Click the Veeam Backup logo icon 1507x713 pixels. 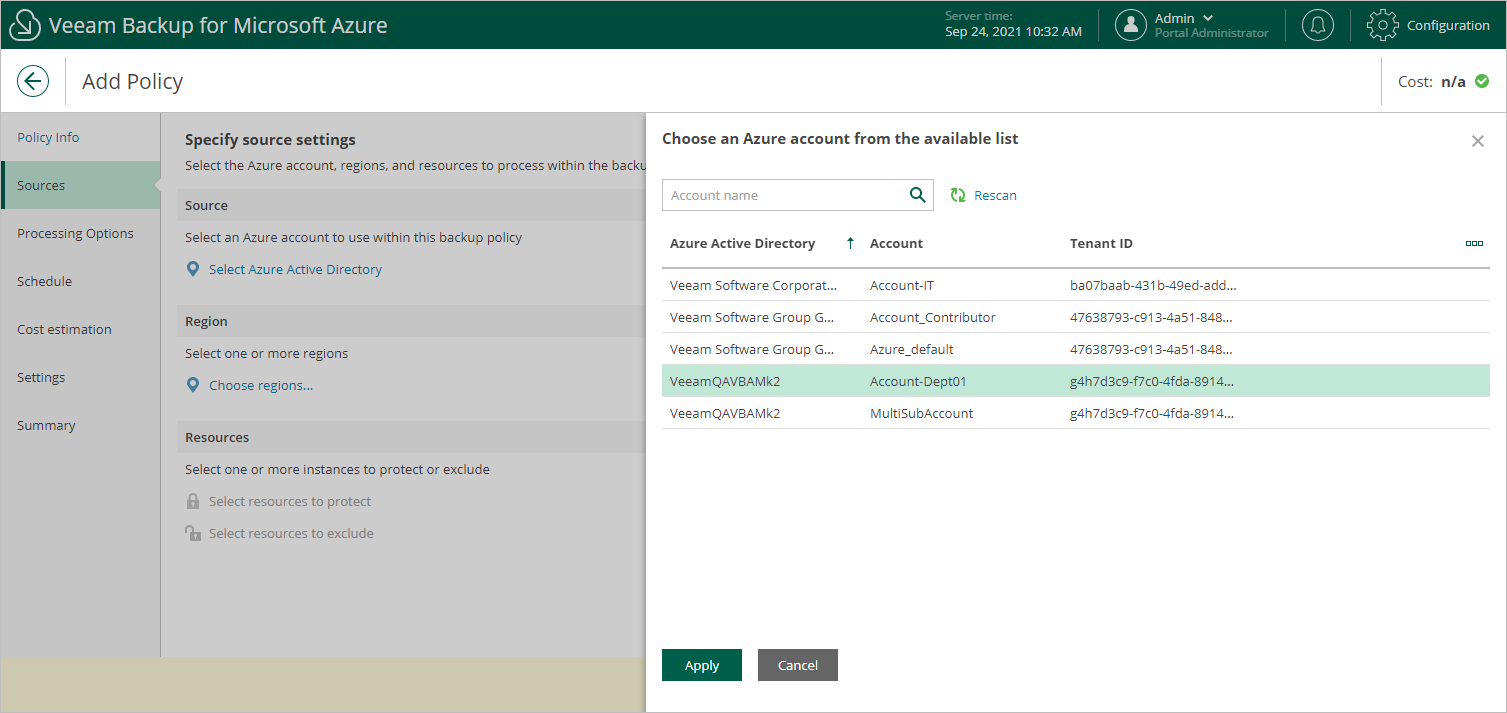tap(25, 25)
